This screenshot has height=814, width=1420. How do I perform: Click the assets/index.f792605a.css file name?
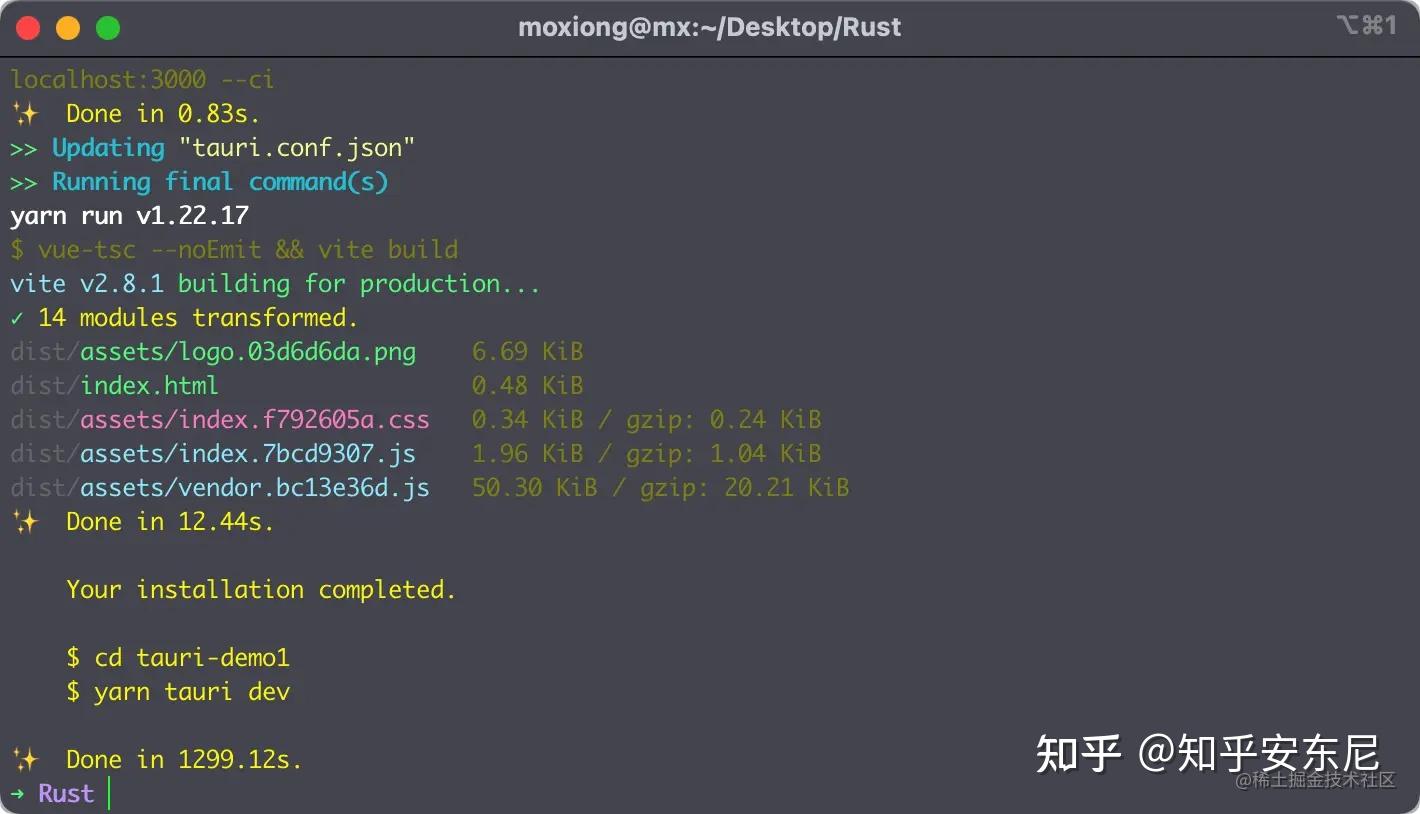pos(254,420)
